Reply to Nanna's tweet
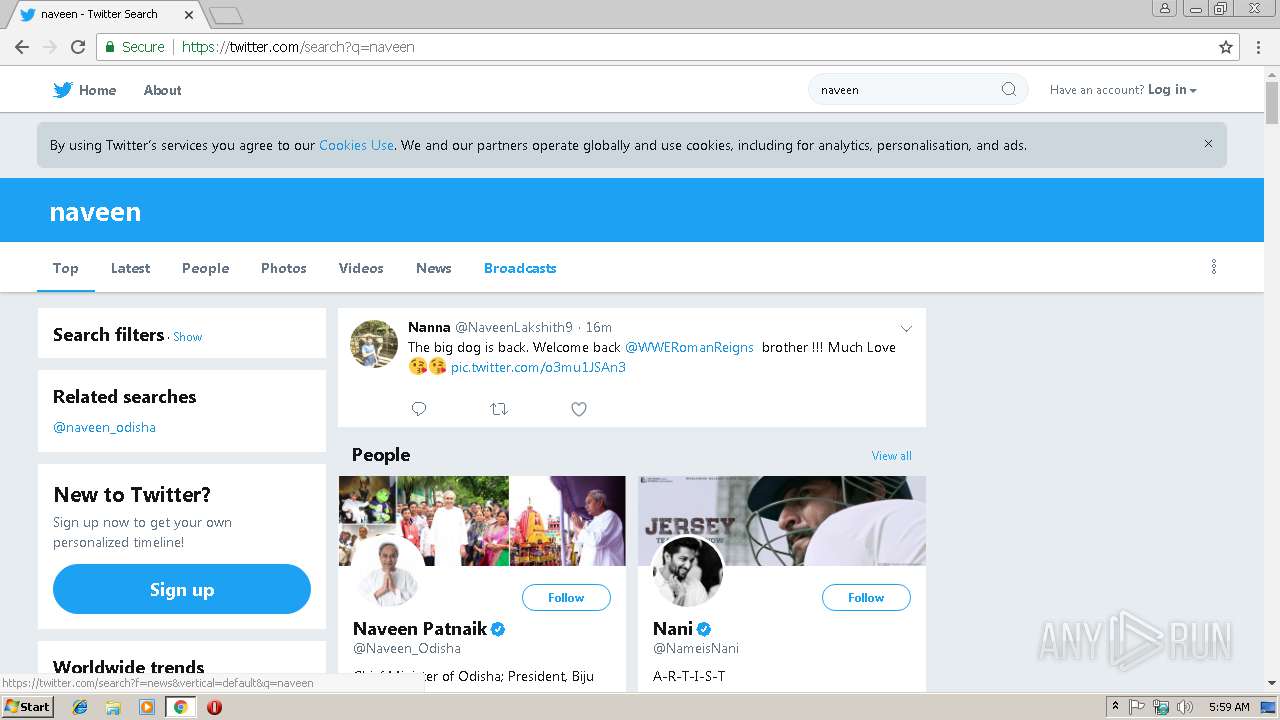Image resolution: width=1280 pixels, height=720 pixels. click(419, 408)
